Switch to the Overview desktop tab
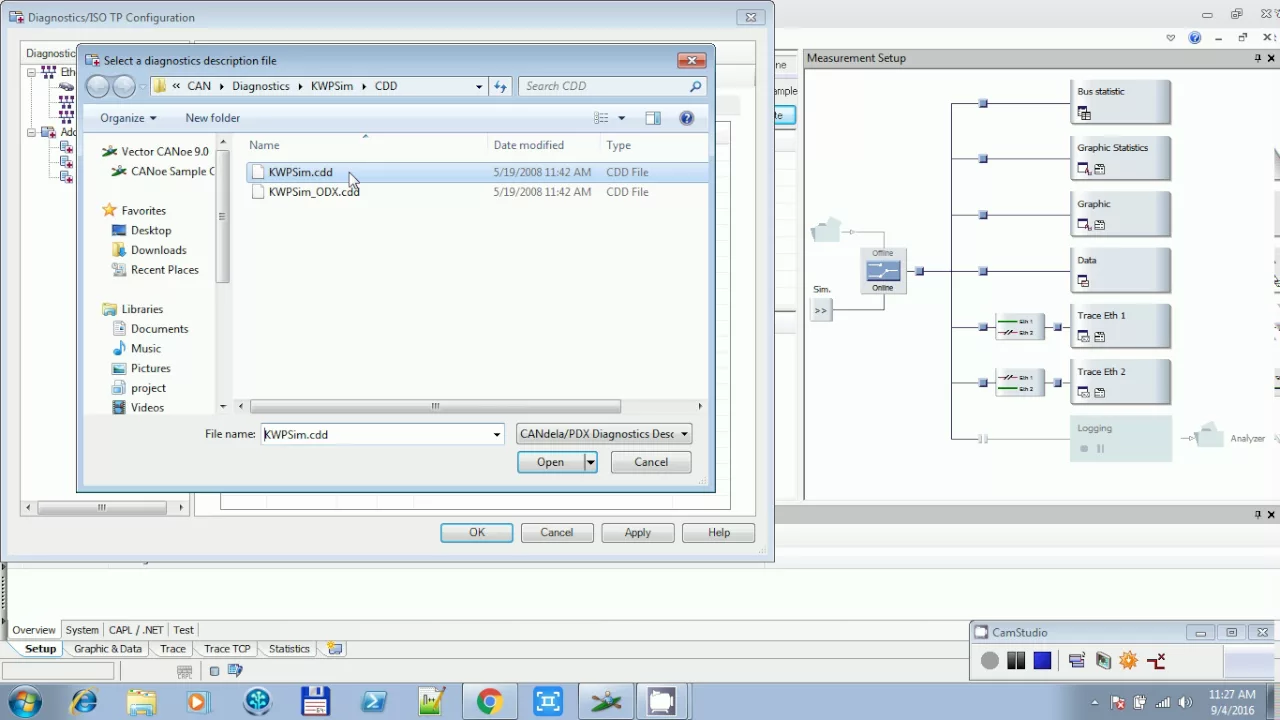 pyautogui.click(x=34, y=630)
